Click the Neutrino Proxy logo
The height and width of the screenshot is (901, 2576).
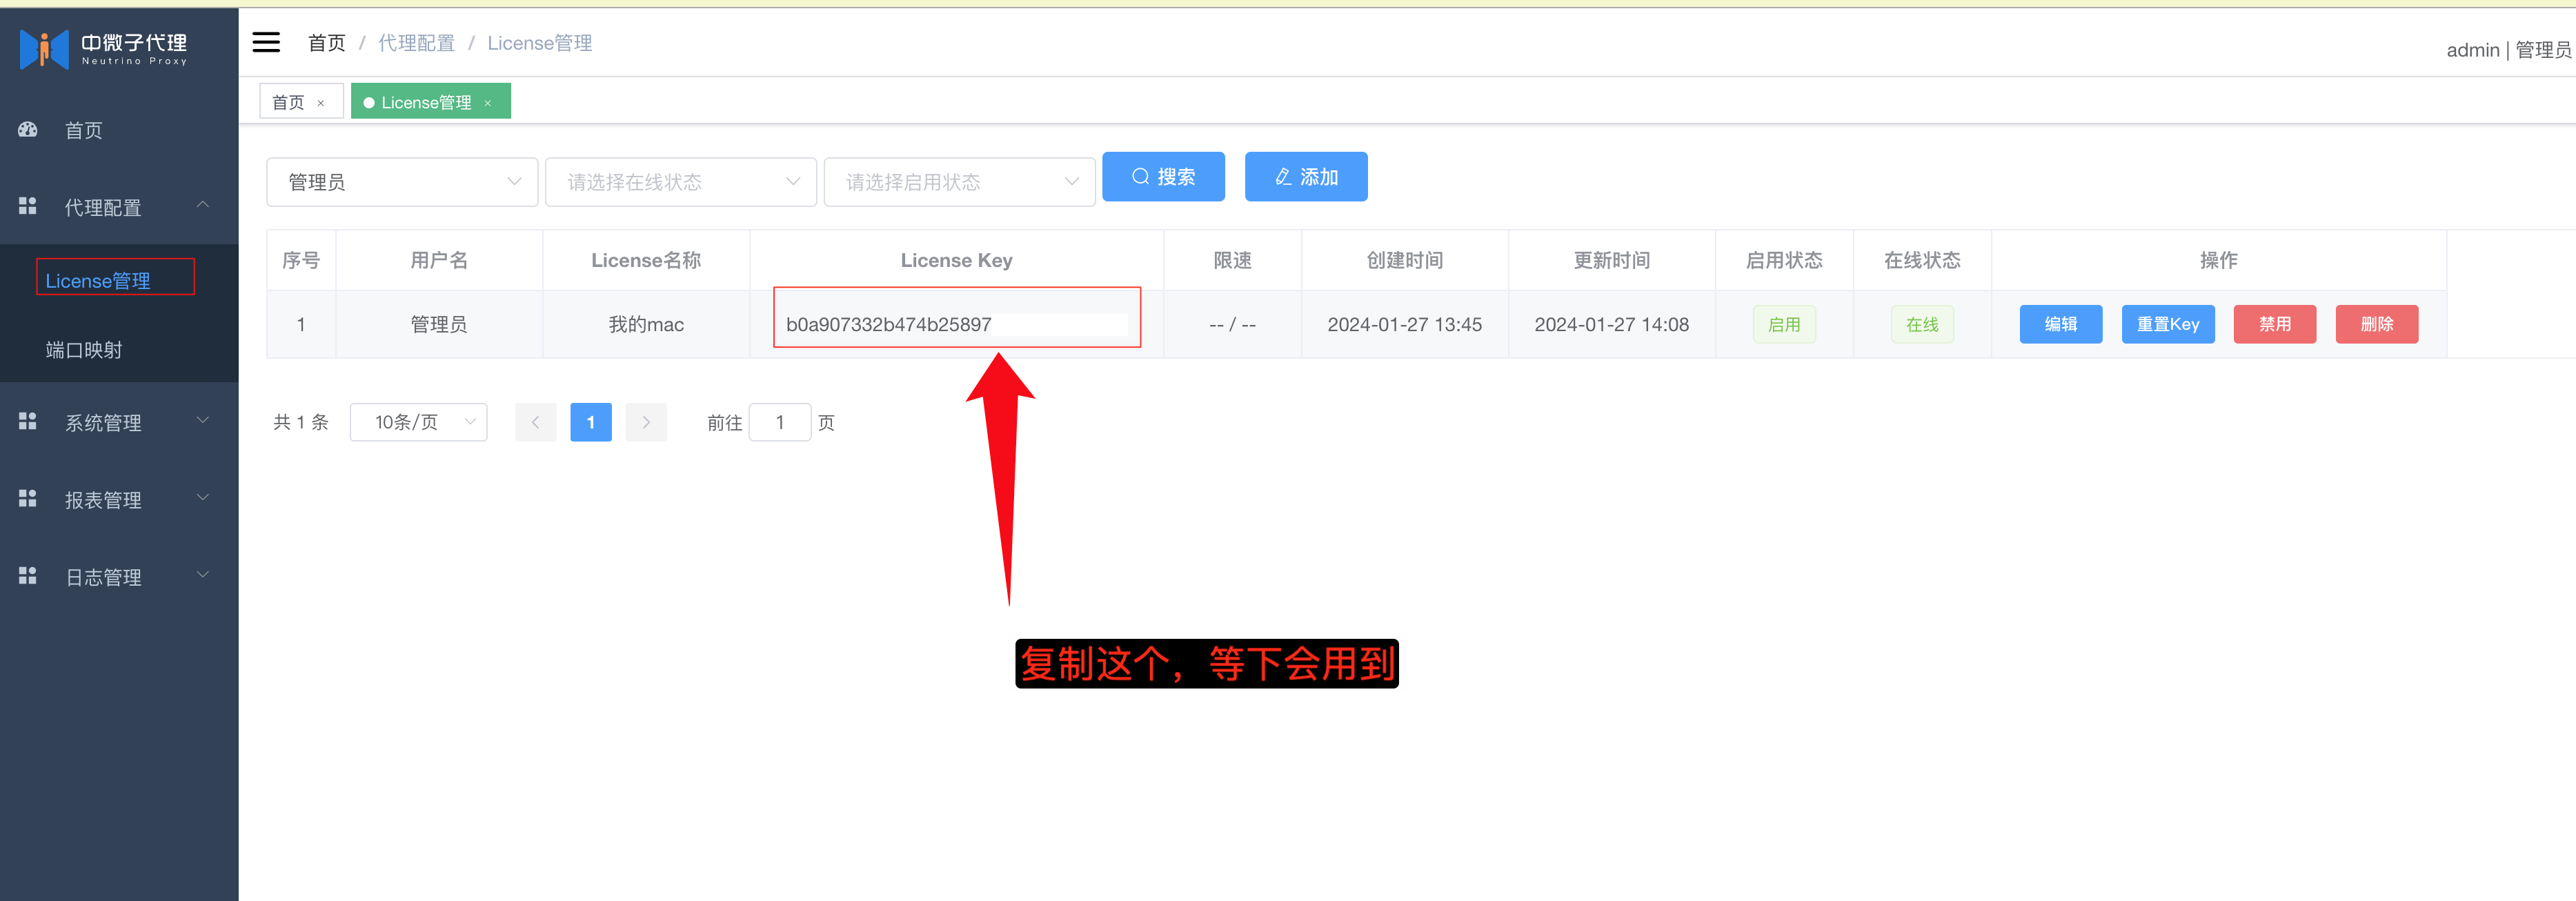(104, 48)
